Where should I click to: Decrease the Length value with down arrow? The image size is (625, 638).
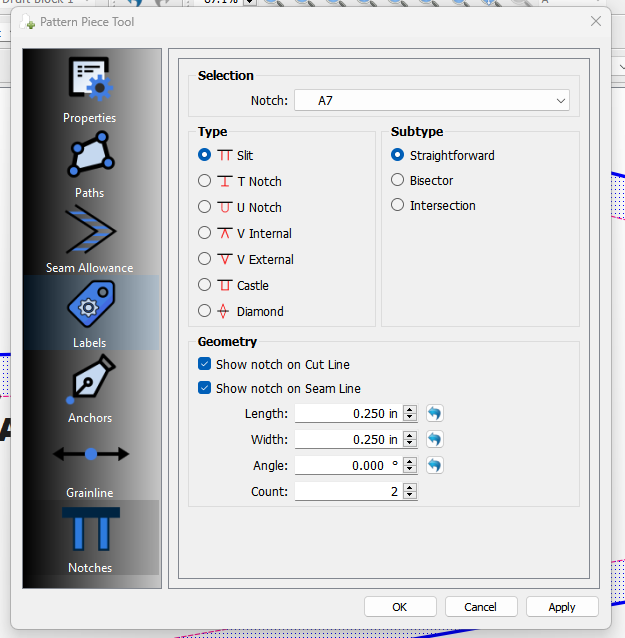[x=410, y=417]
